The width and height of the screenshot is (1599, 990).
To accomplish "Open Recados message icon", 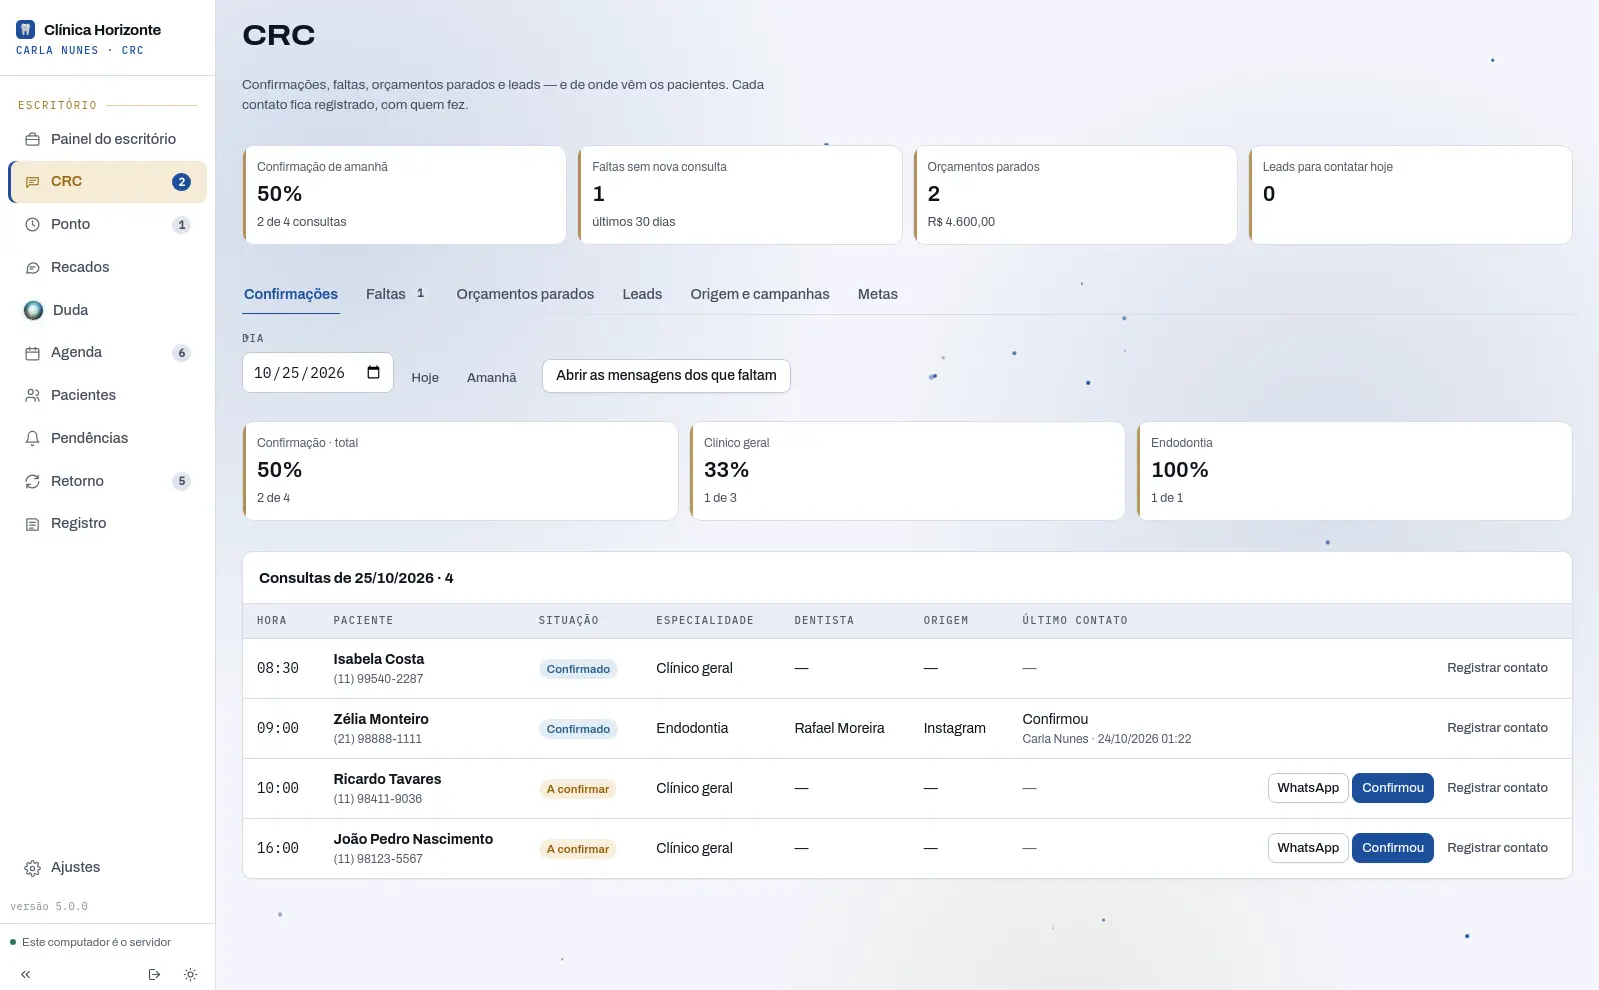I will [x=32, y=268].
